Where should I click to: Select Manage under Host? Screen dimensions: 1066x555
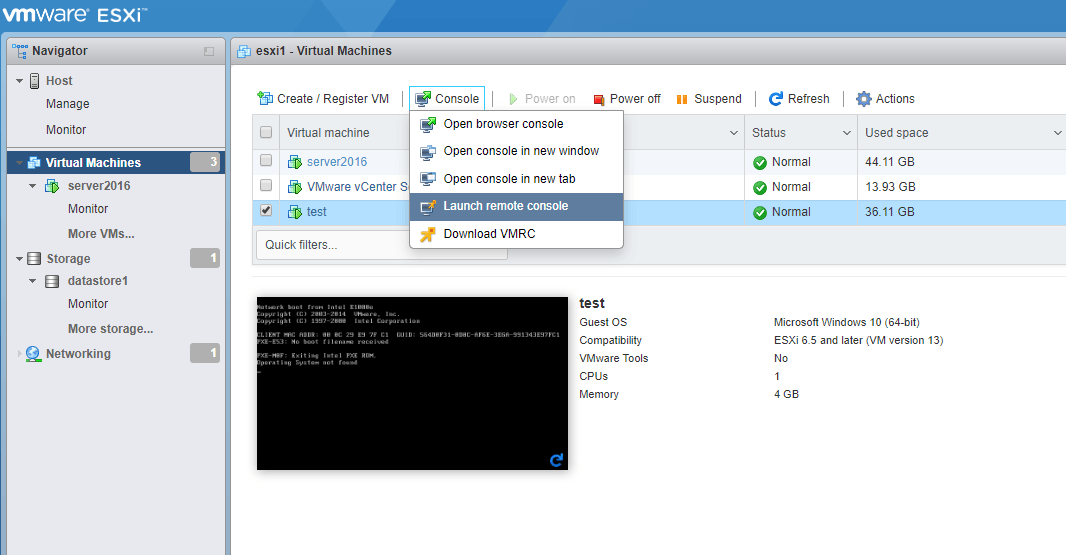(x=67, y=104)
